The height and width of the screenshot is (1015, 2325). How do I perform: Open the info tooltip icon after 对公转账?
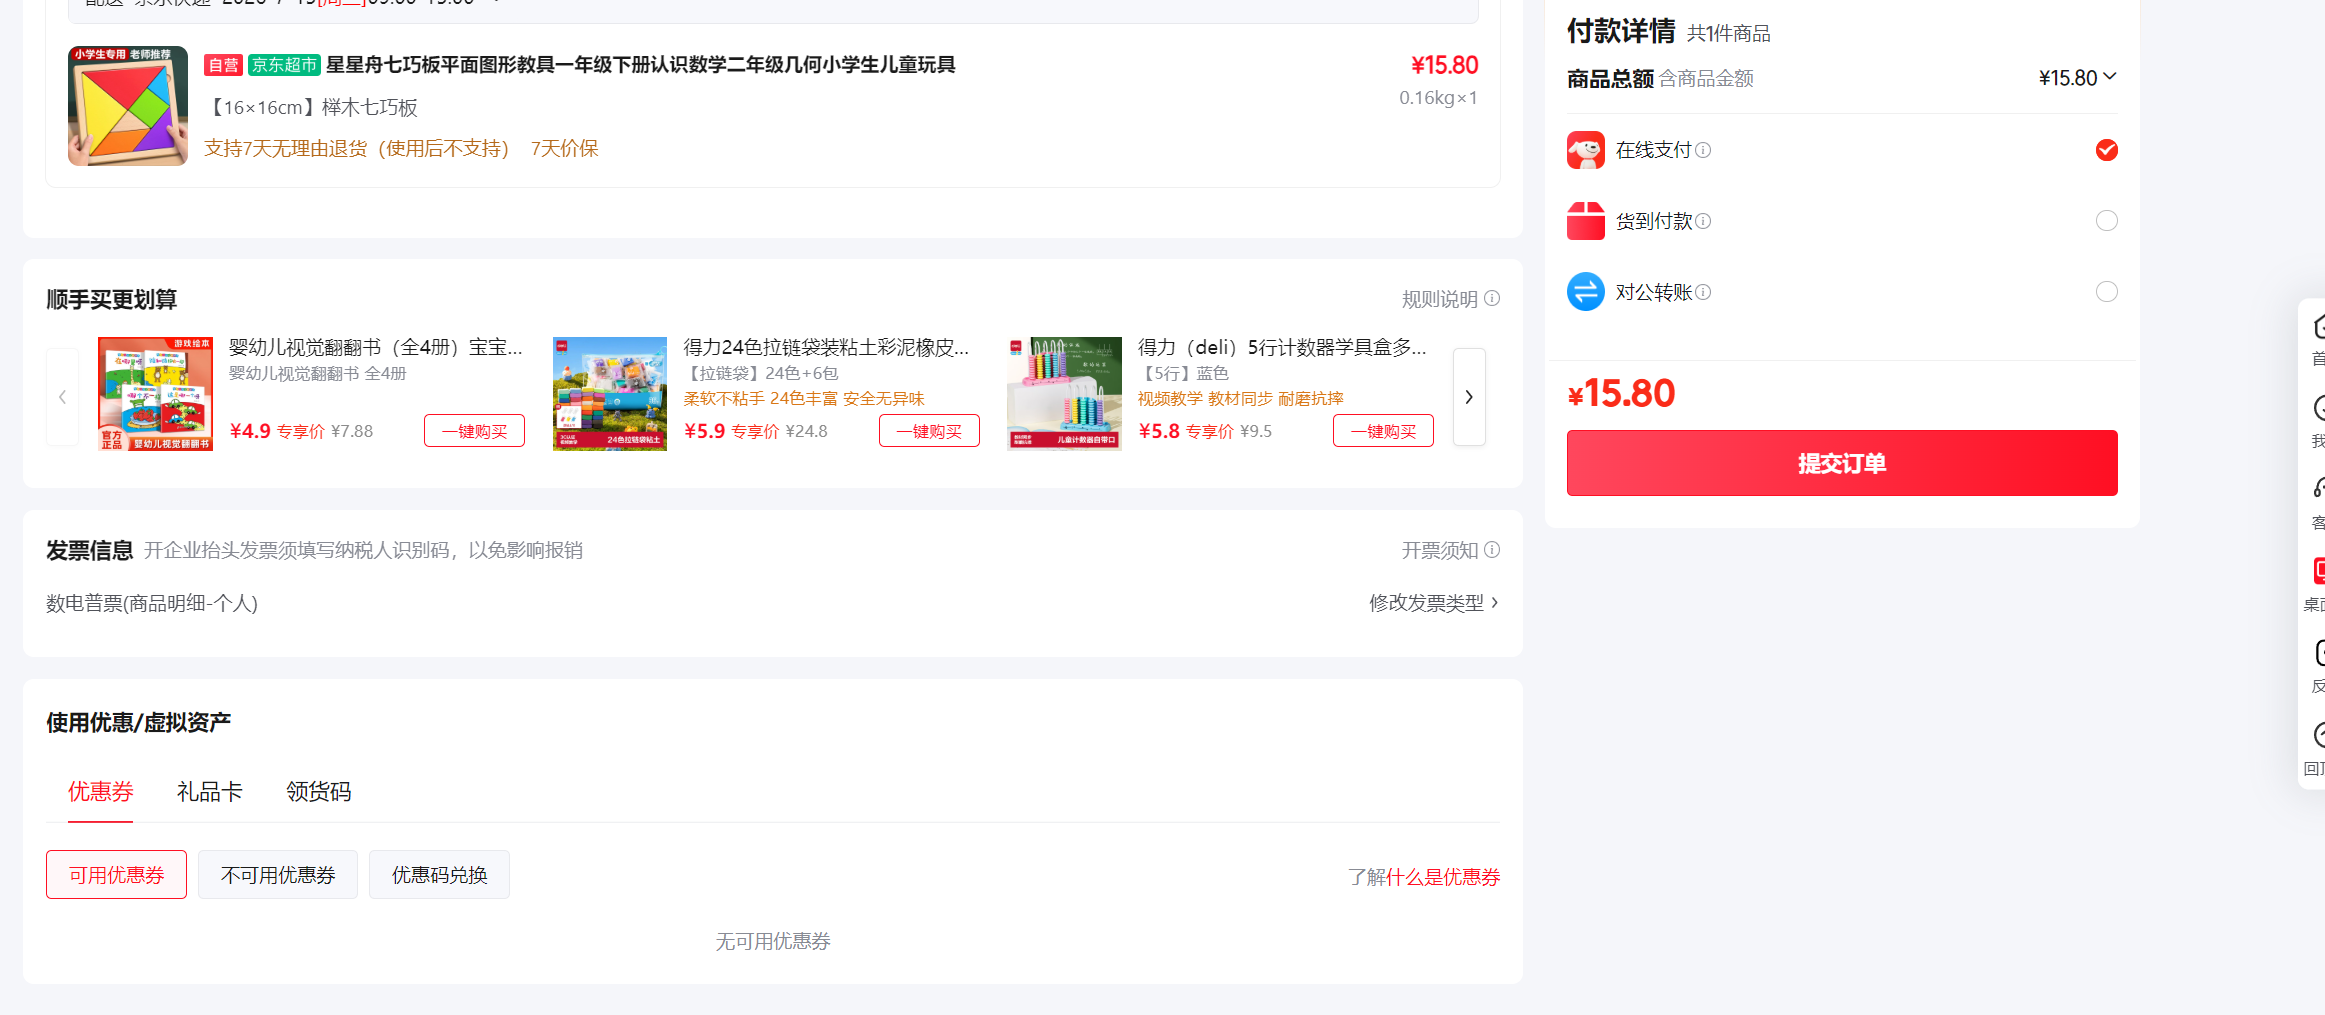click(x=1703, y=292)
